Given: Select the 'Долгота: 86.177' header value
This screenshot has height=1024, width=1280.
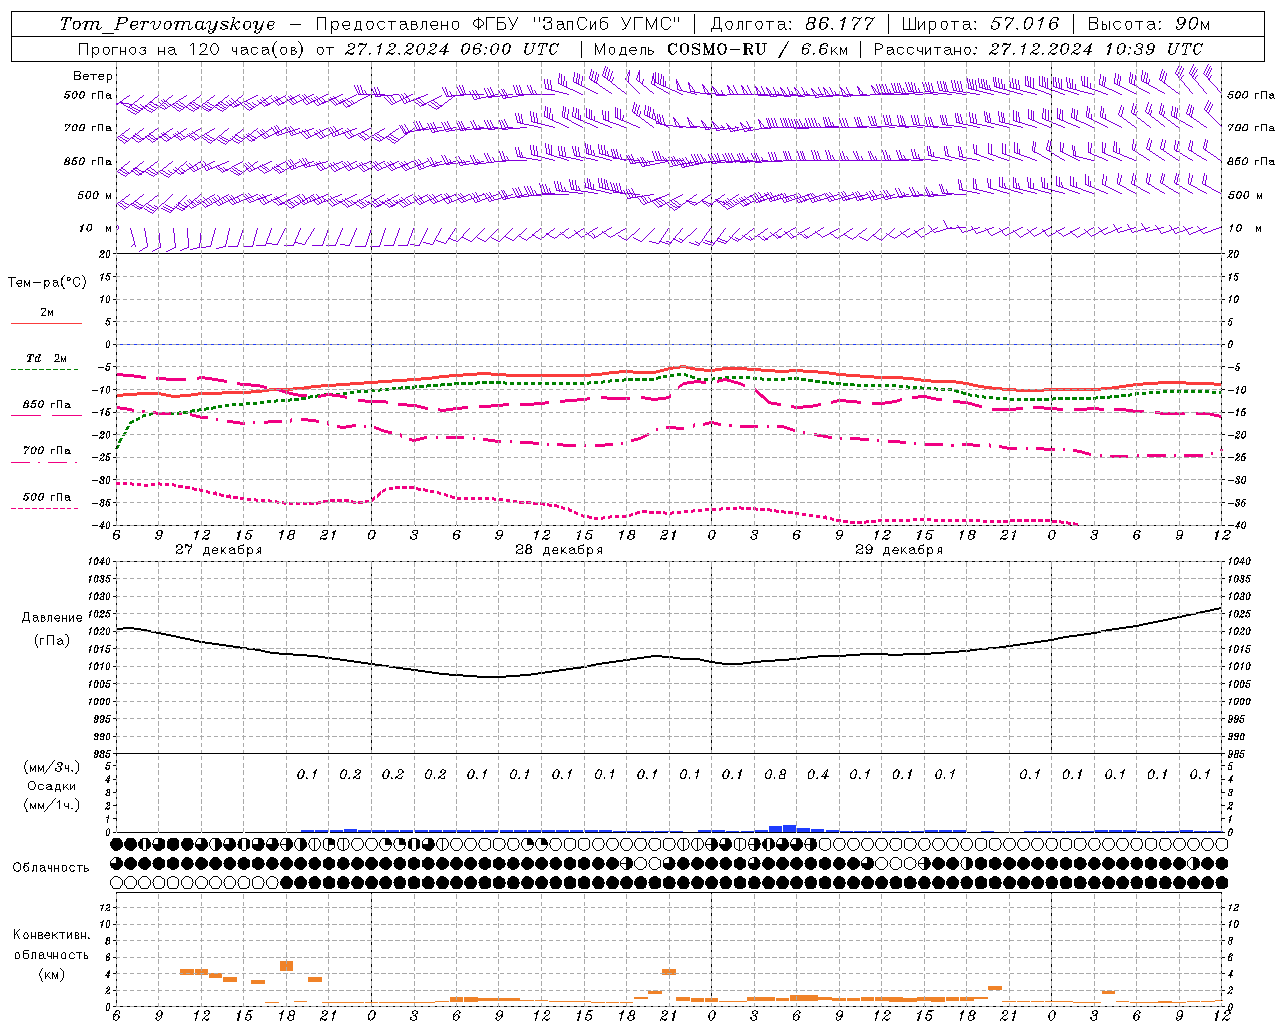Looking at the screenshot, I should [792, 24].
